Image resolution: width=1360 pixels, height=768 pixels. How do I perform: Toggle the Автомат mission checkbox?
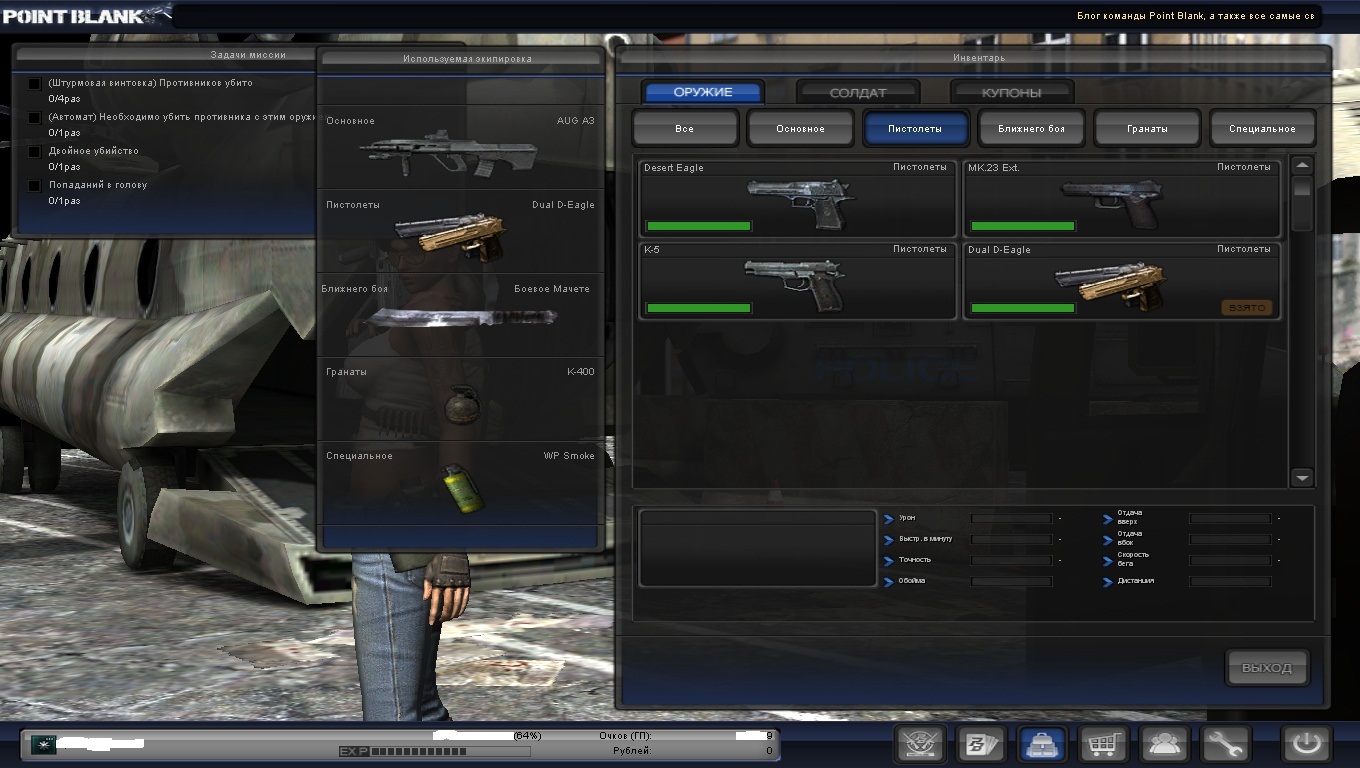(x=35, y=118)
